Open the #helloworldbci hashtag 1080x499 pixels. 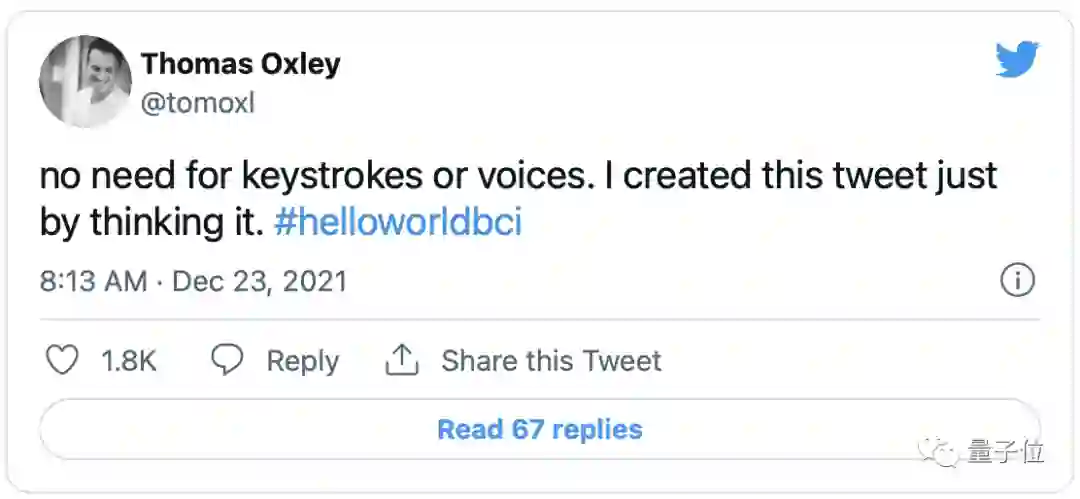pos(397,223)
